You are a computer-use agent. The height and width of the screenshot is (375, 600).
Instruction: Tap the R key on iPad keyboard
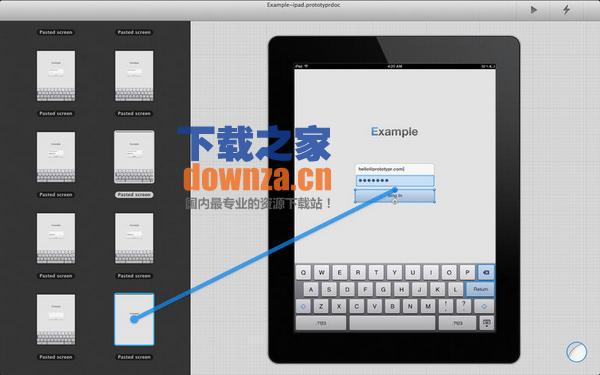358,272
